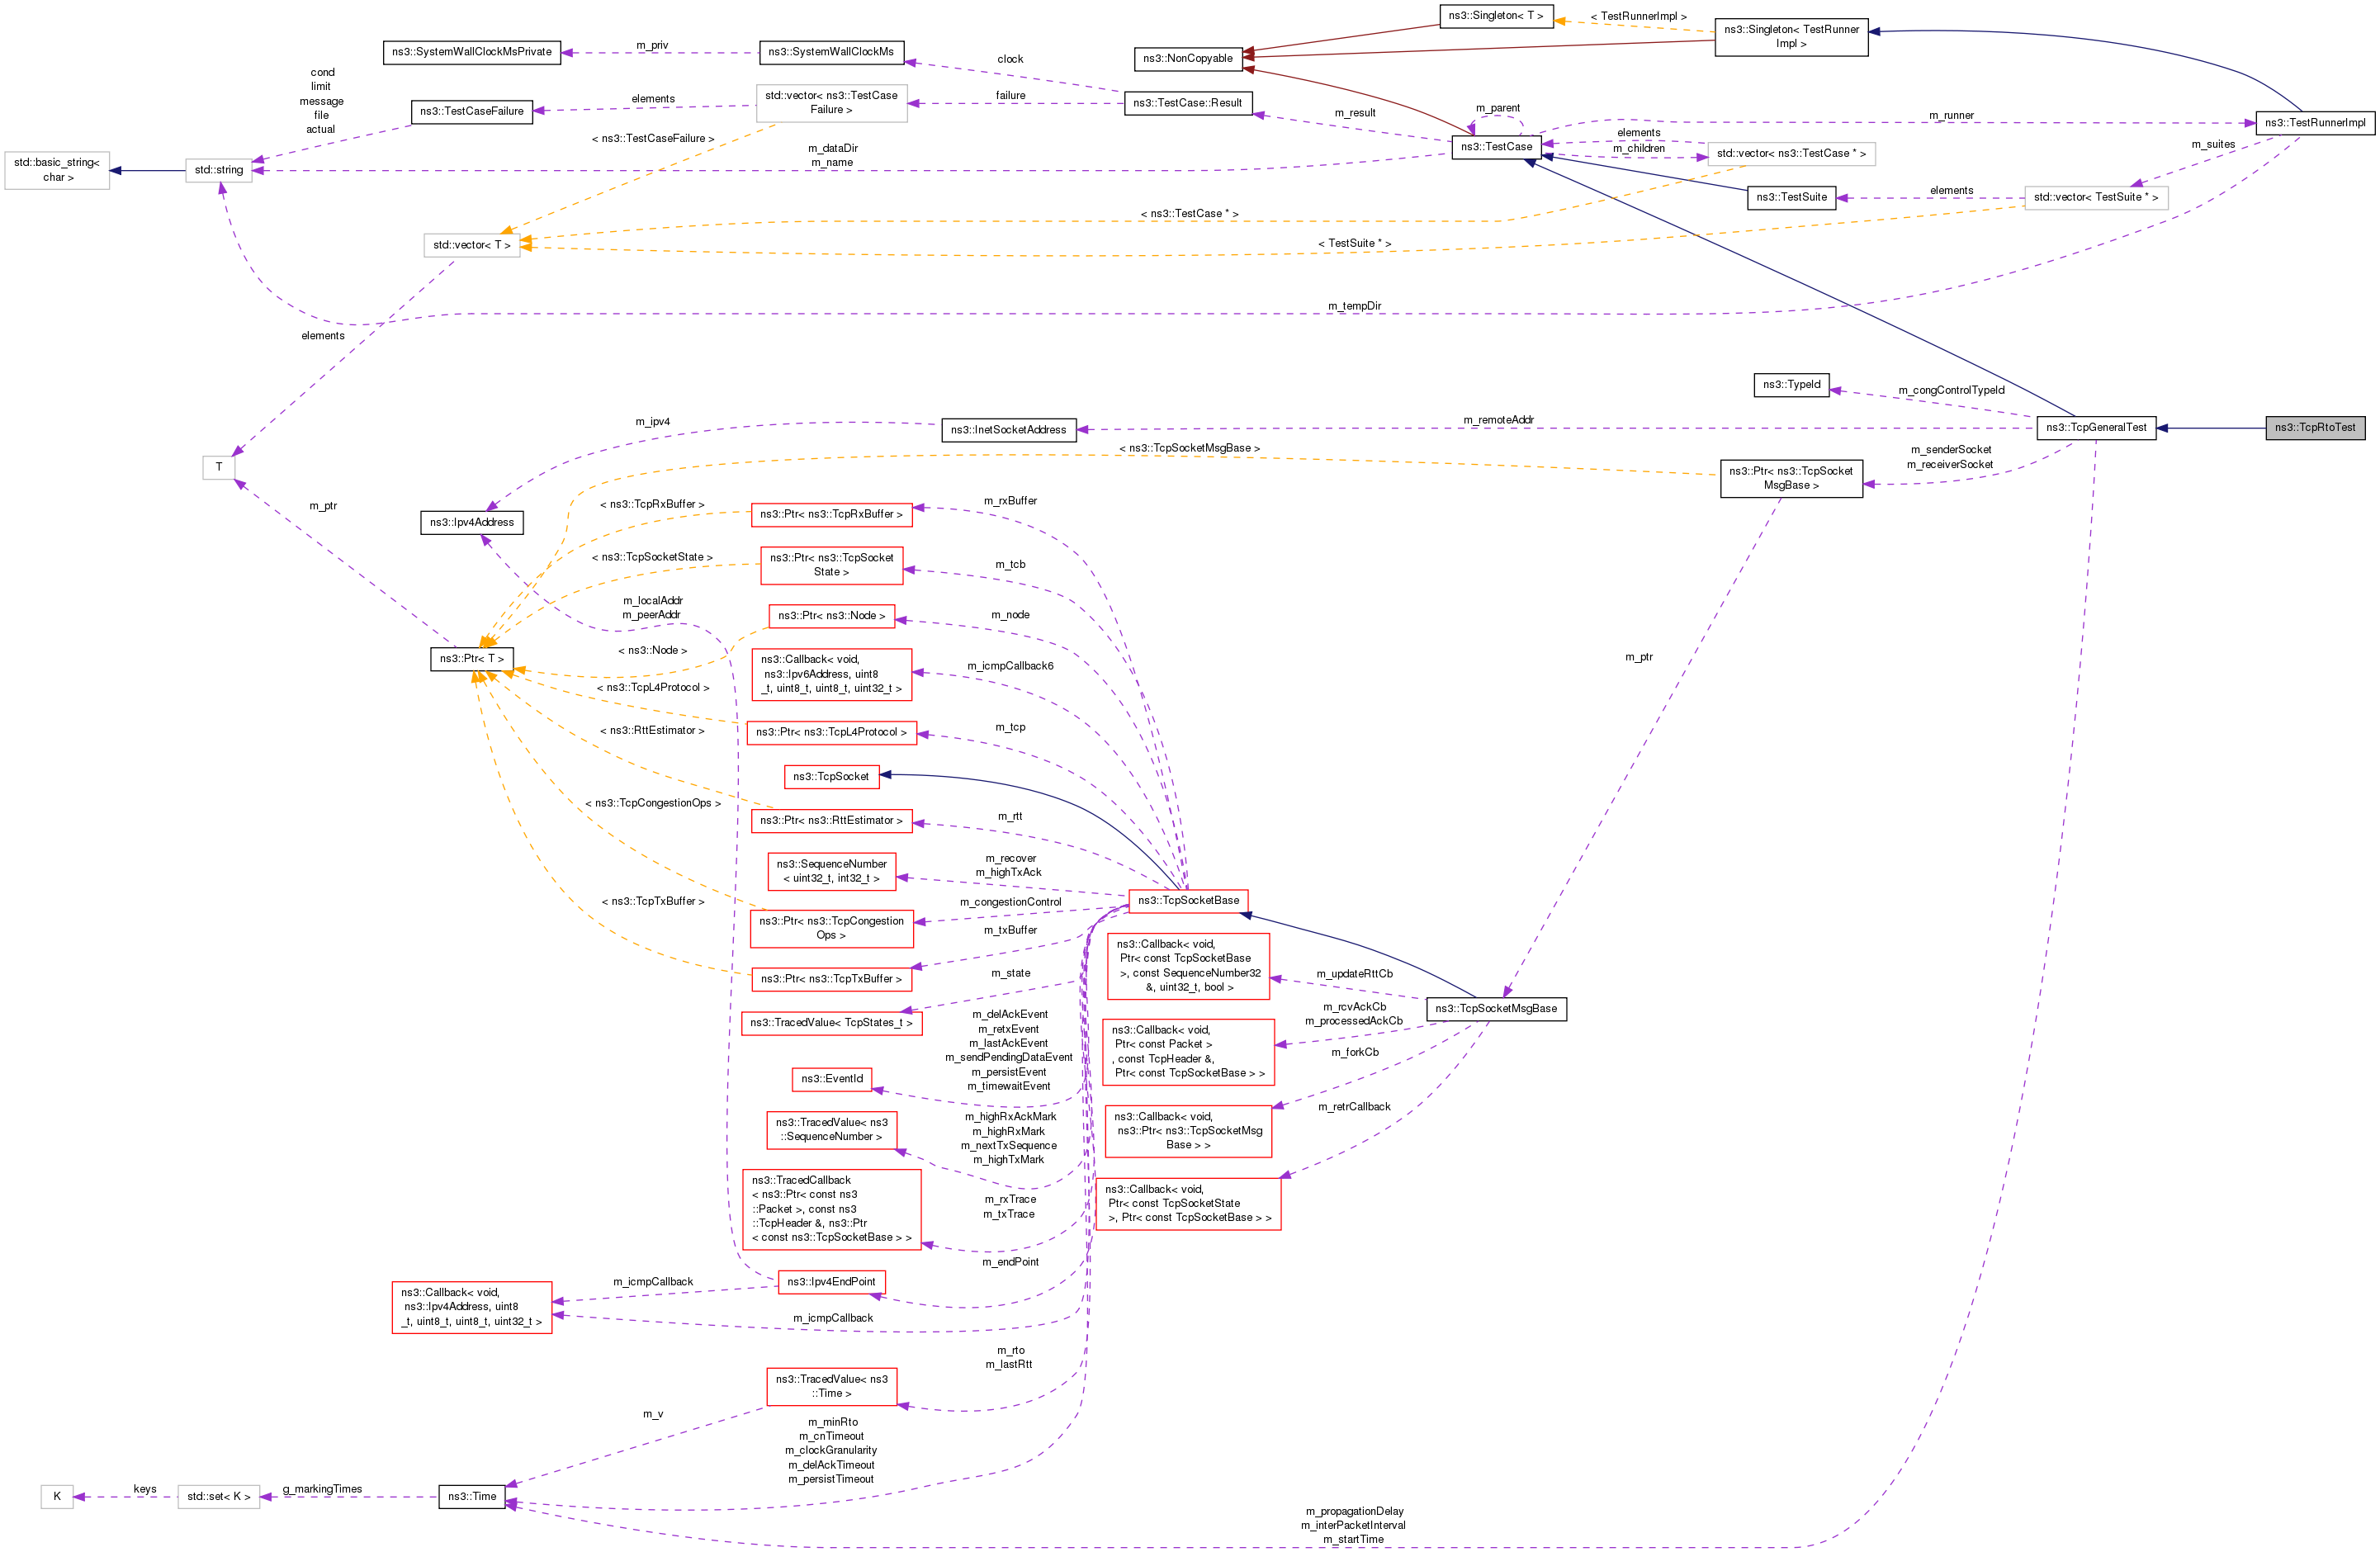Select the ns3::TestRunnerImpl node
2380x1552 pixels.
[x=2315, y=123]
